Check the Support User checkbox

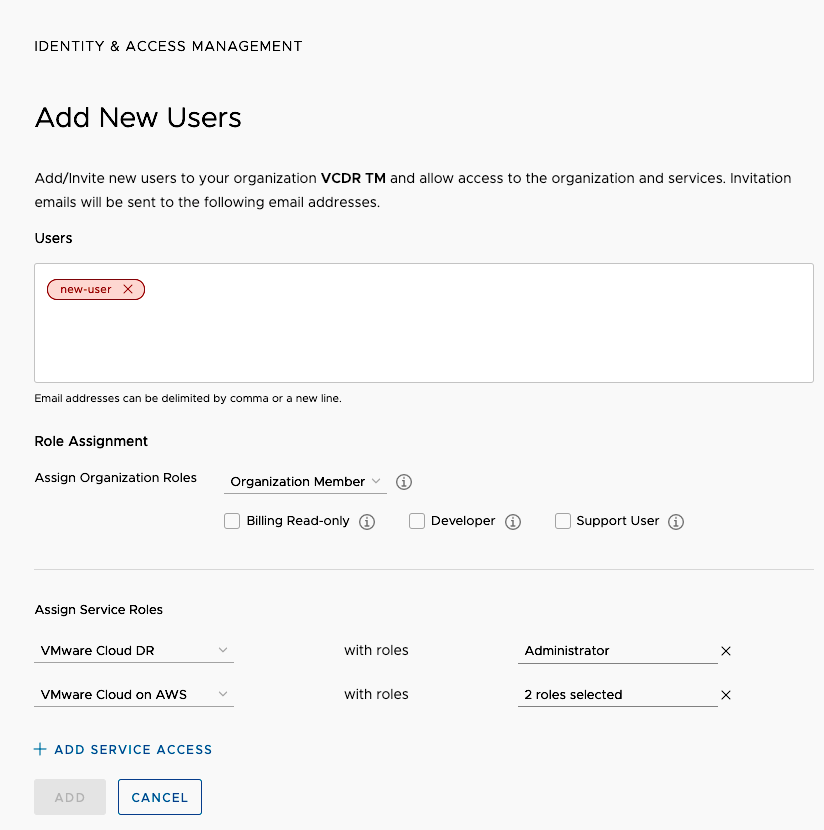pyautogui.click(x=563, y=521)
